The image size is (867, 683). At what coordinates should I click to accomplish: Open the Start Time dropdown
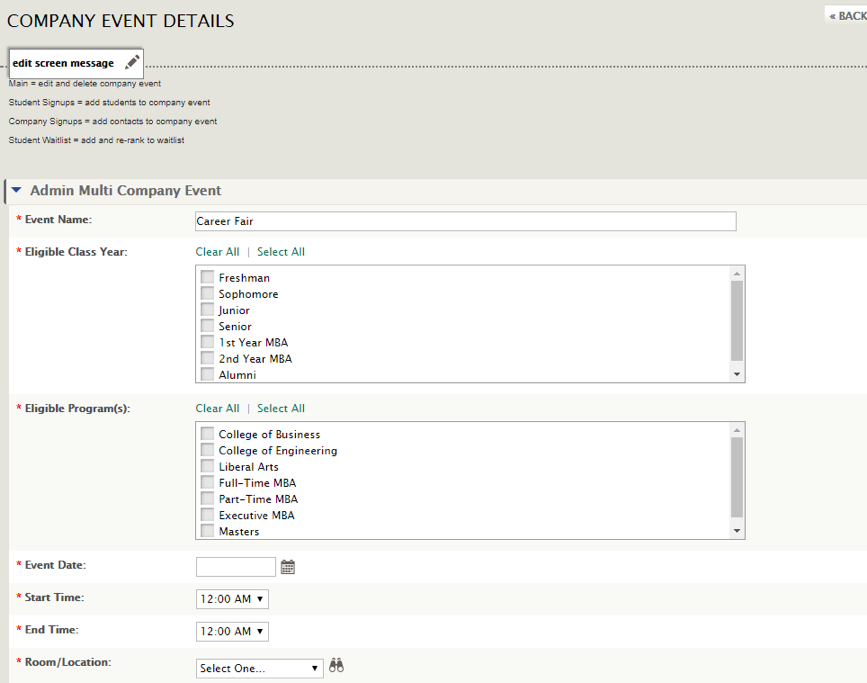click(232, 599)
